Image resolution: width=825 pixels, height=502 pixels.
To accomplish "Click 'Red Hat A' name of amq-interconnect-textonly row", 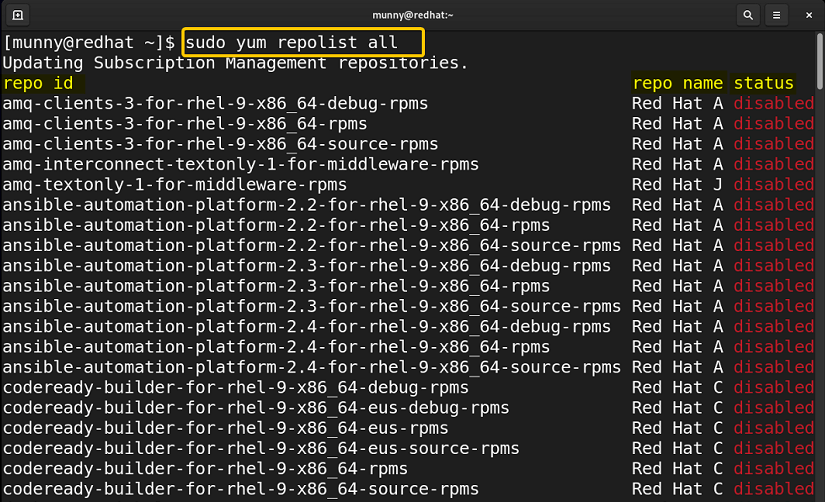I will point(677,164).
